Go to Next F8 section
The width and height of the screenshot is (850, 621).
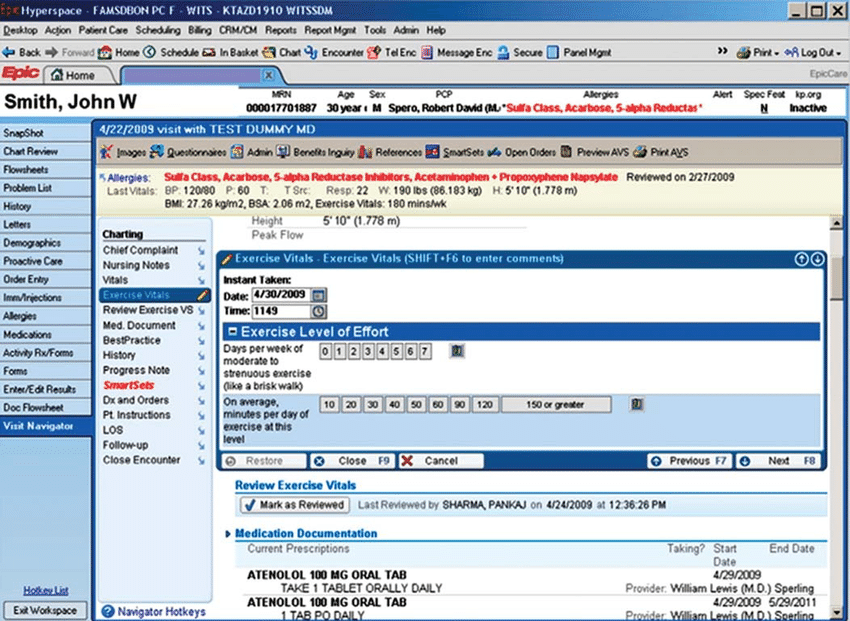point(778,461)
